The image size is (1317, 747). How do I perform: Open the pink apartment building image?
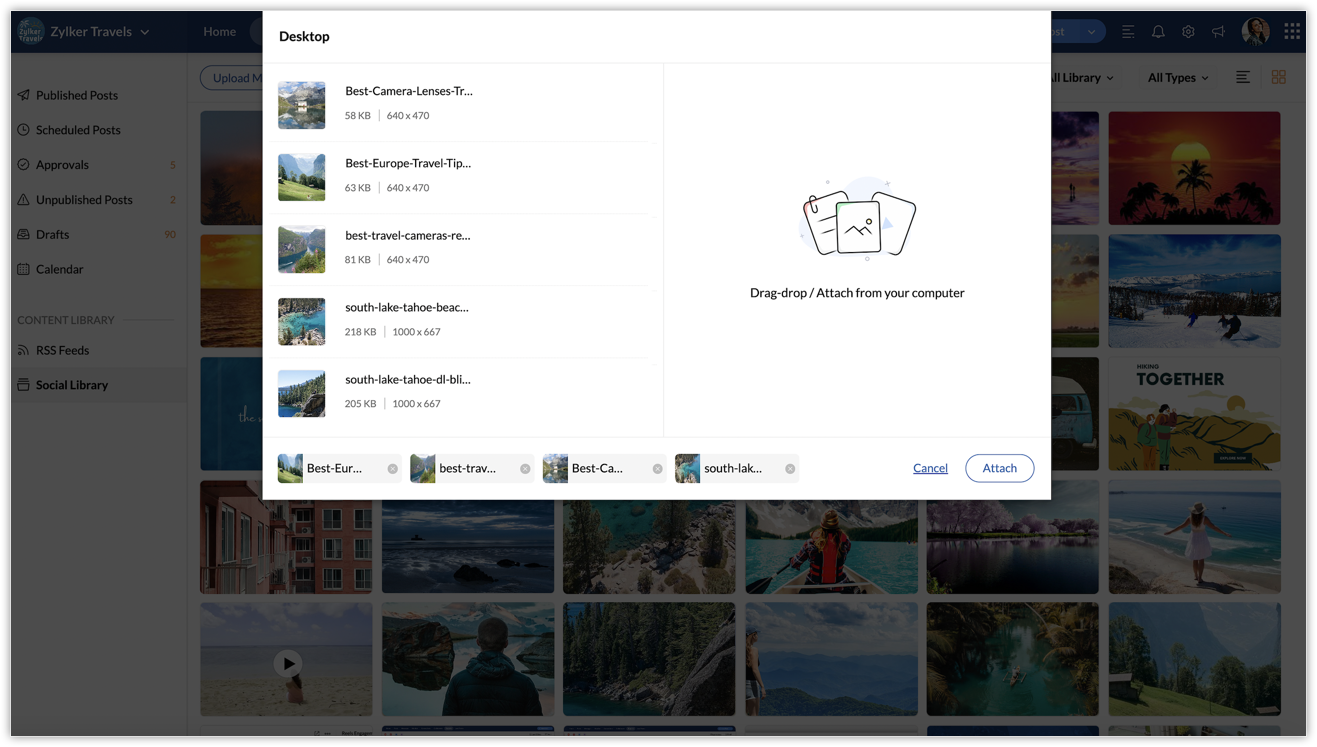(x=286, y=537)
